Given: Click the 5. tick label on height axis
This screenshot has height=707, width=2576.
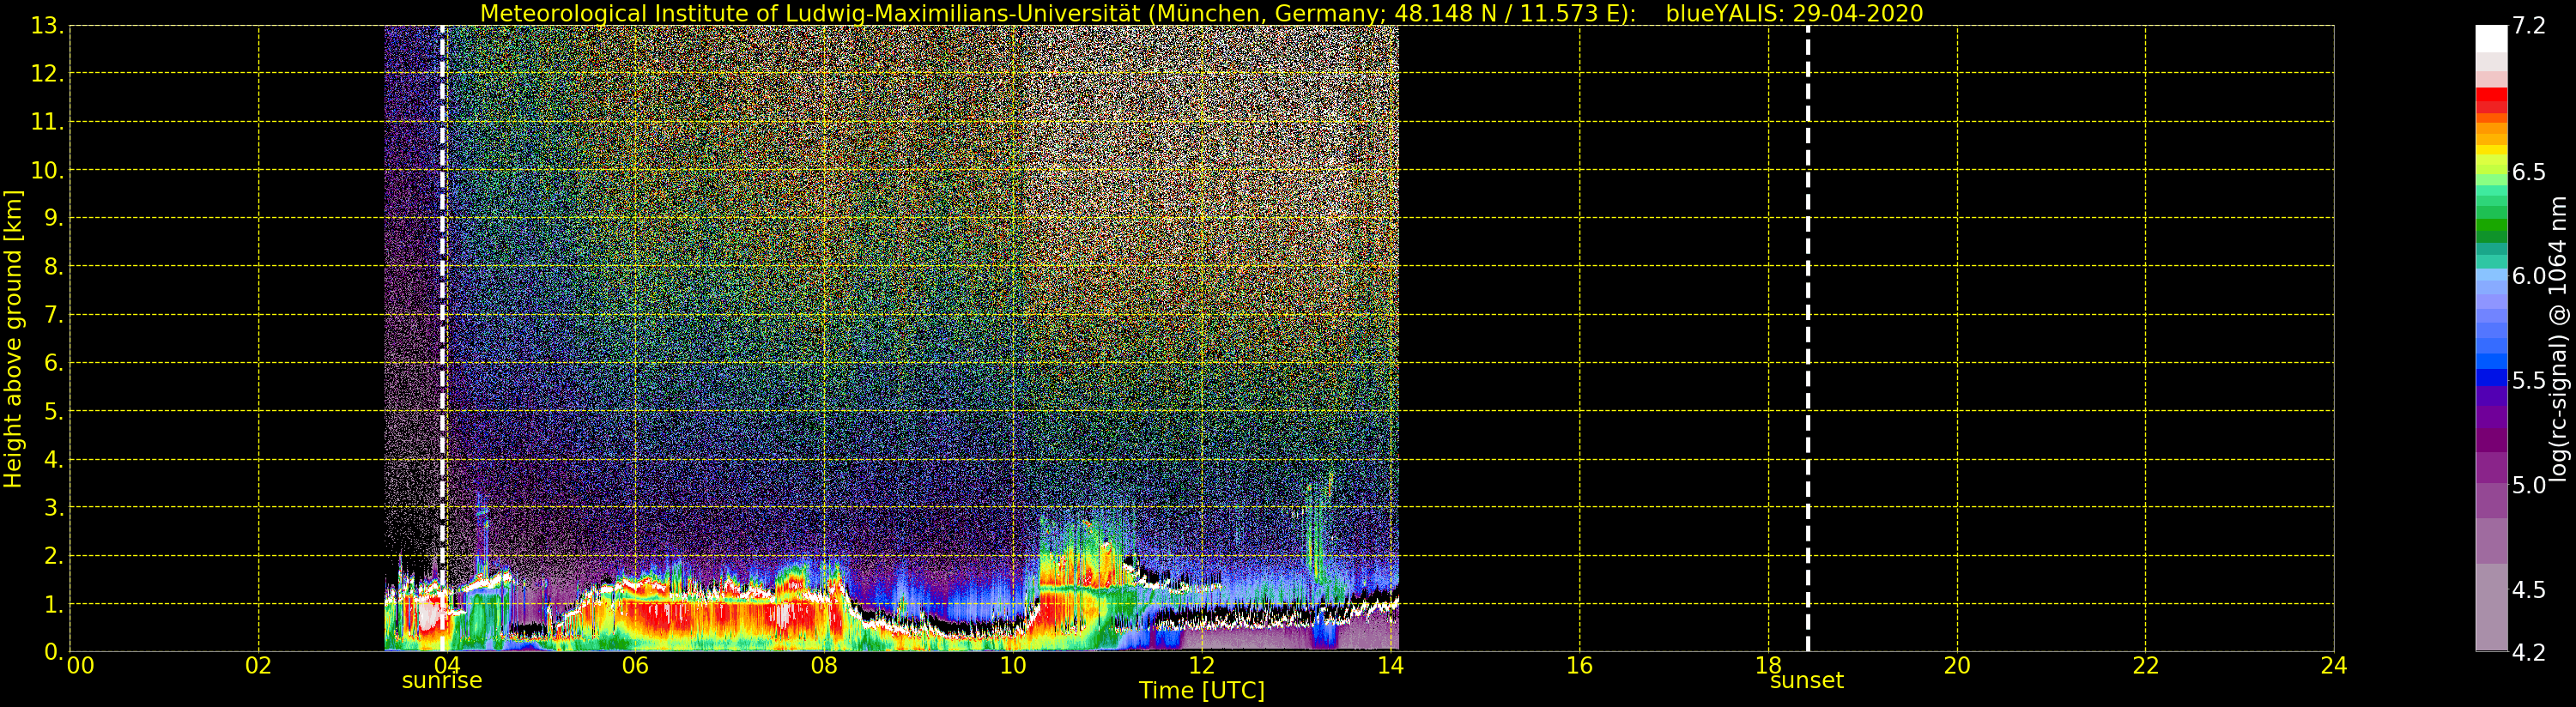Looking at the screenshot, I should (x=54, y=412).
